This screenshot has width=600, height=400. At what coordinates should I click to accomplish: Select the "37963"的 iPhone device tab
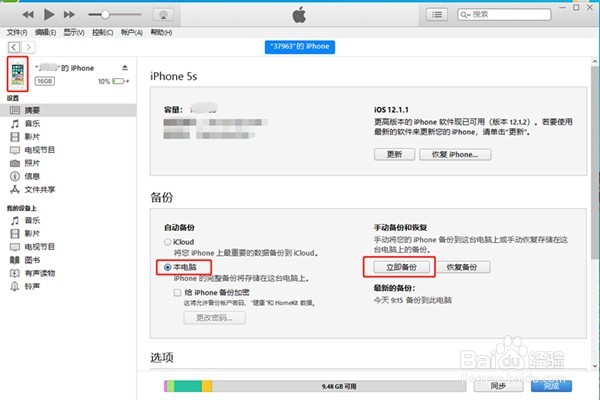point(300,47)
